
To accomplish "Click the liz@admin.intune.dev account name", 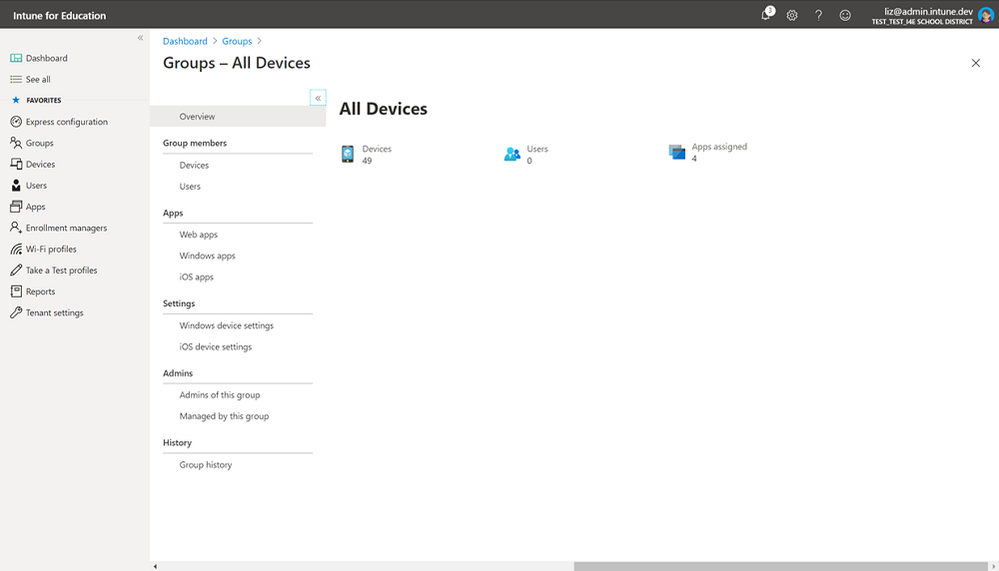I will tap(928, 11).
